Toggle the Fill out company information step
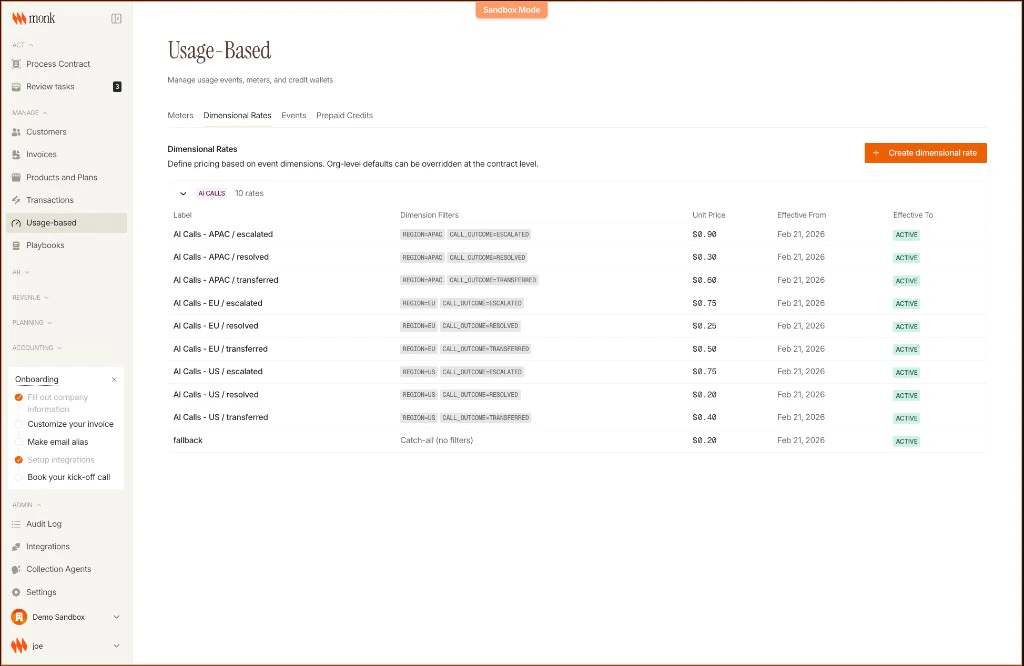 [x=19, y=397]
